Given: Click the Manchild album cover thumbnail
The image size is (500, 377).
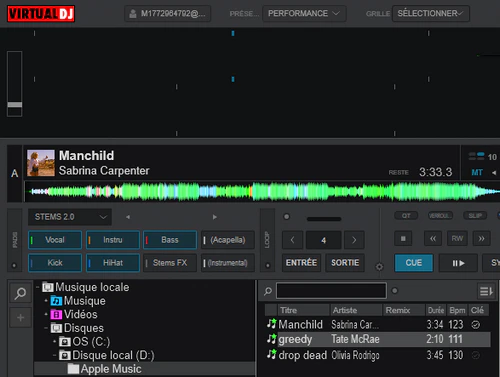Looking at the screenshot, I should tap(41, 163).
